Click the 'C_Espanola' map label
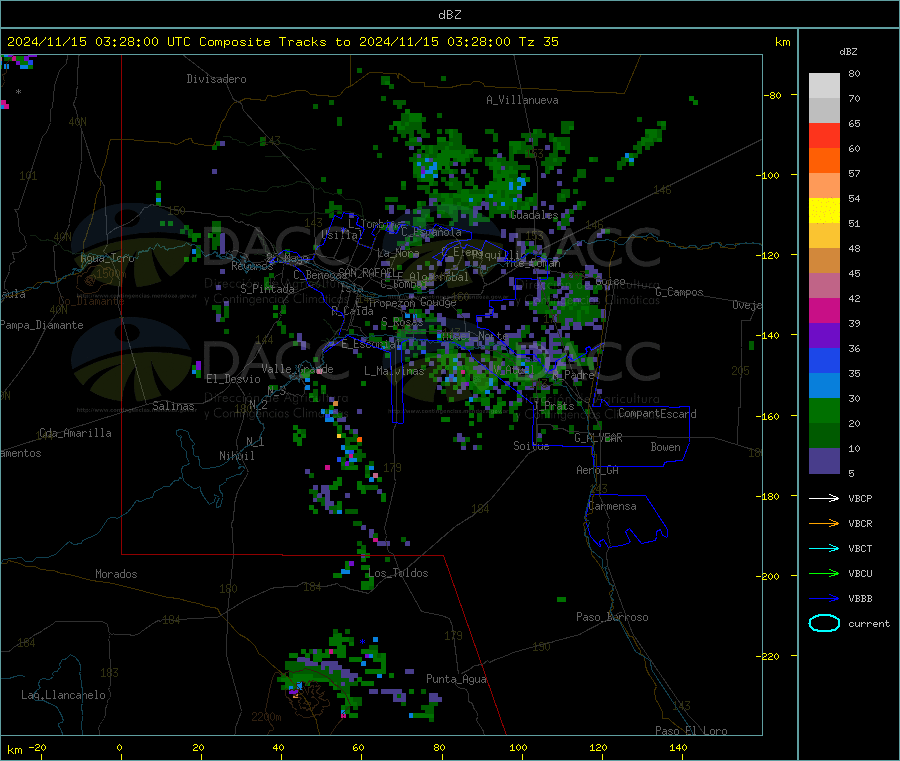The image size is (900, 761). click(431, 232)
